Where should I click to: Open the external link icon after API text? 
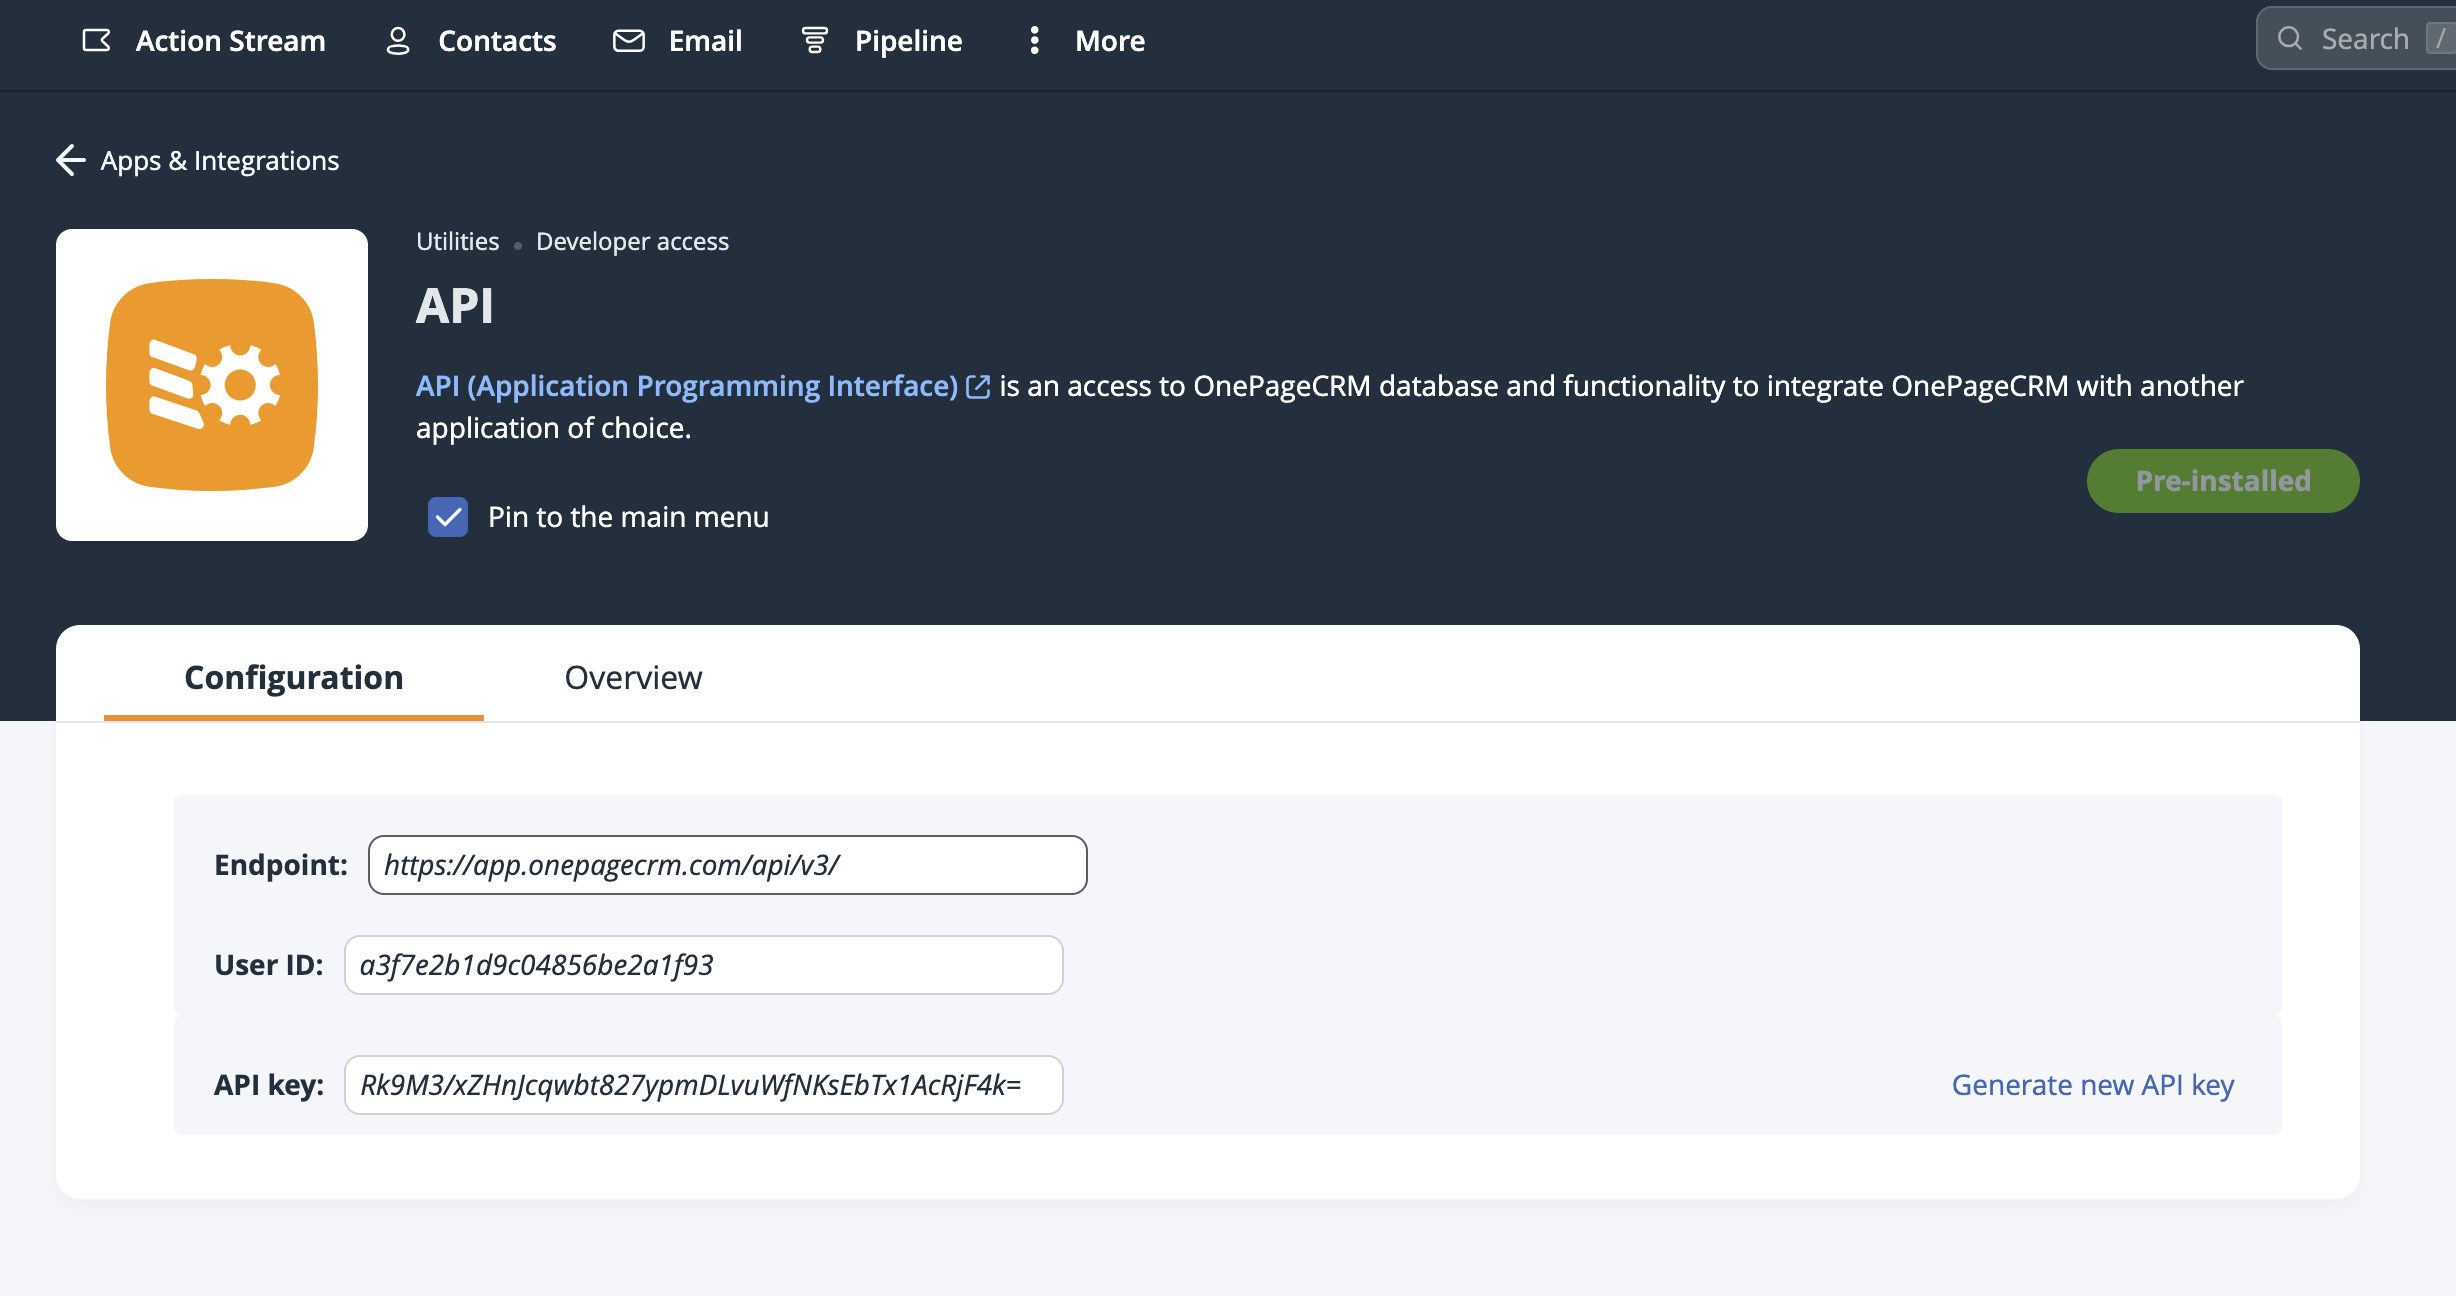pos(977,385)
